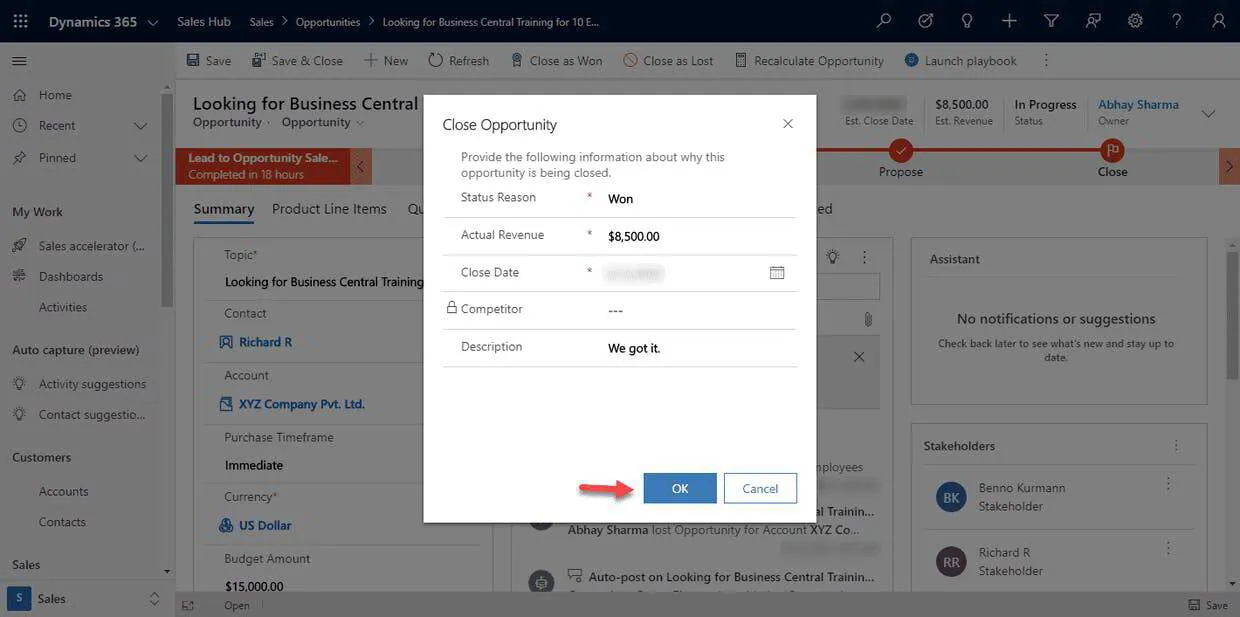Open owner Abhay Sharma link
Screen dimensions: 1240x617
click(1138, 104)
